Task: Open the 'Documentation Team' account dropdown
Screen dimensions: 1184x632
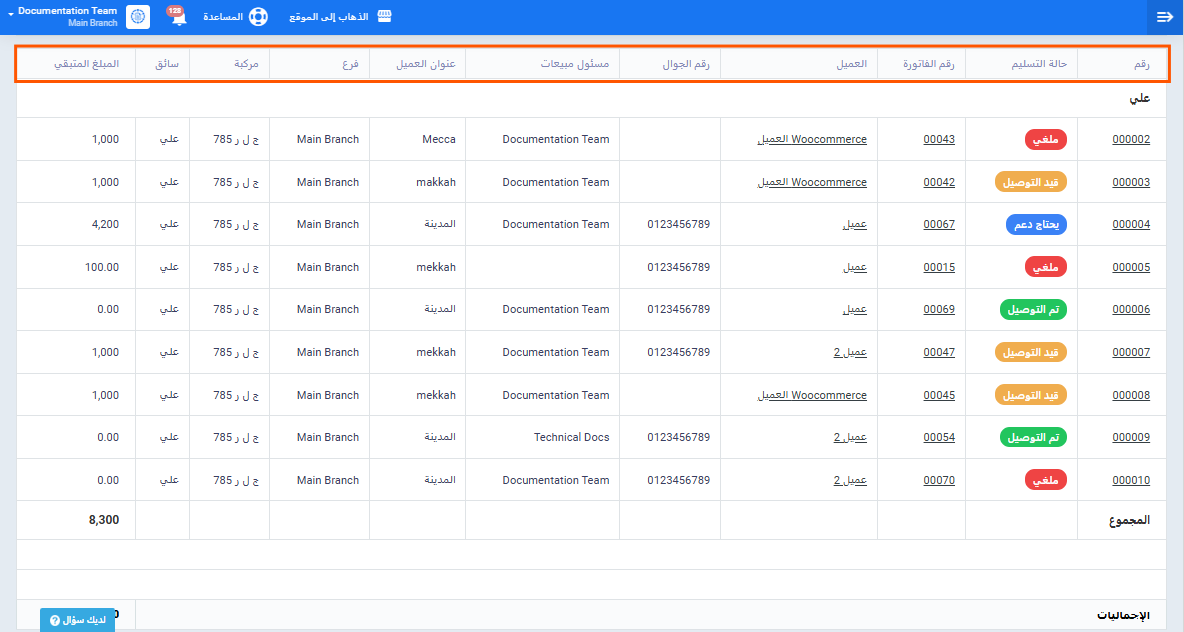Action: 63,17
